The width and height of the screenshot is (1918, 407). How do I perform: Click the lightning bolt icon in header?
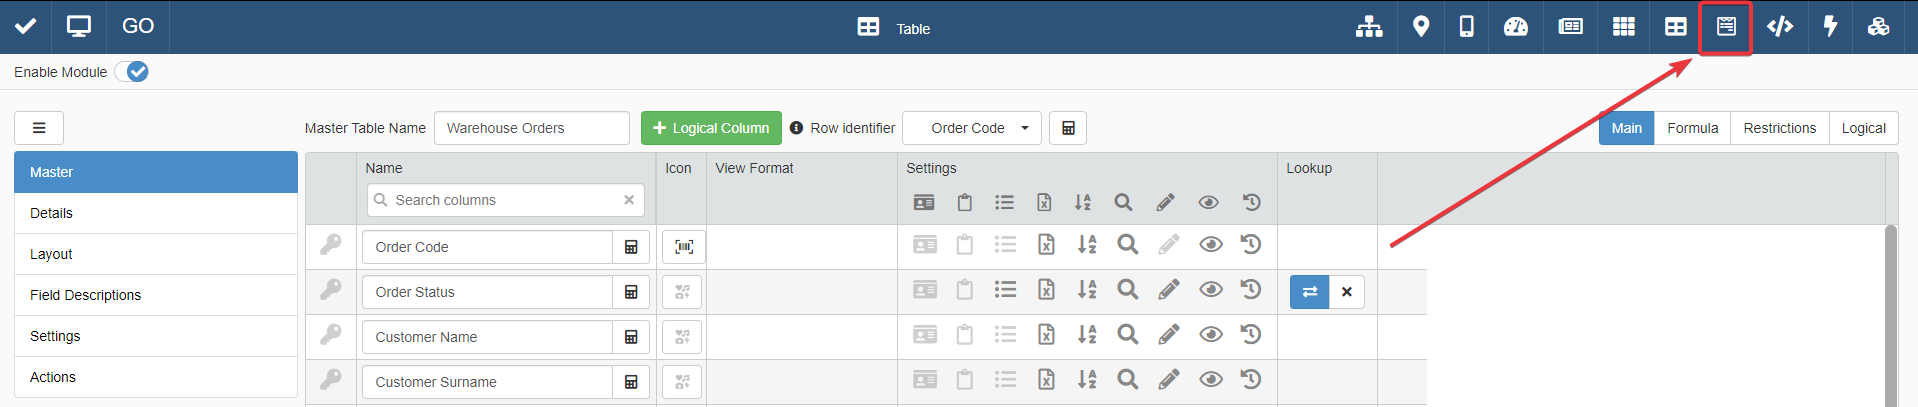pyautogui.click(x=1830, y=27)
